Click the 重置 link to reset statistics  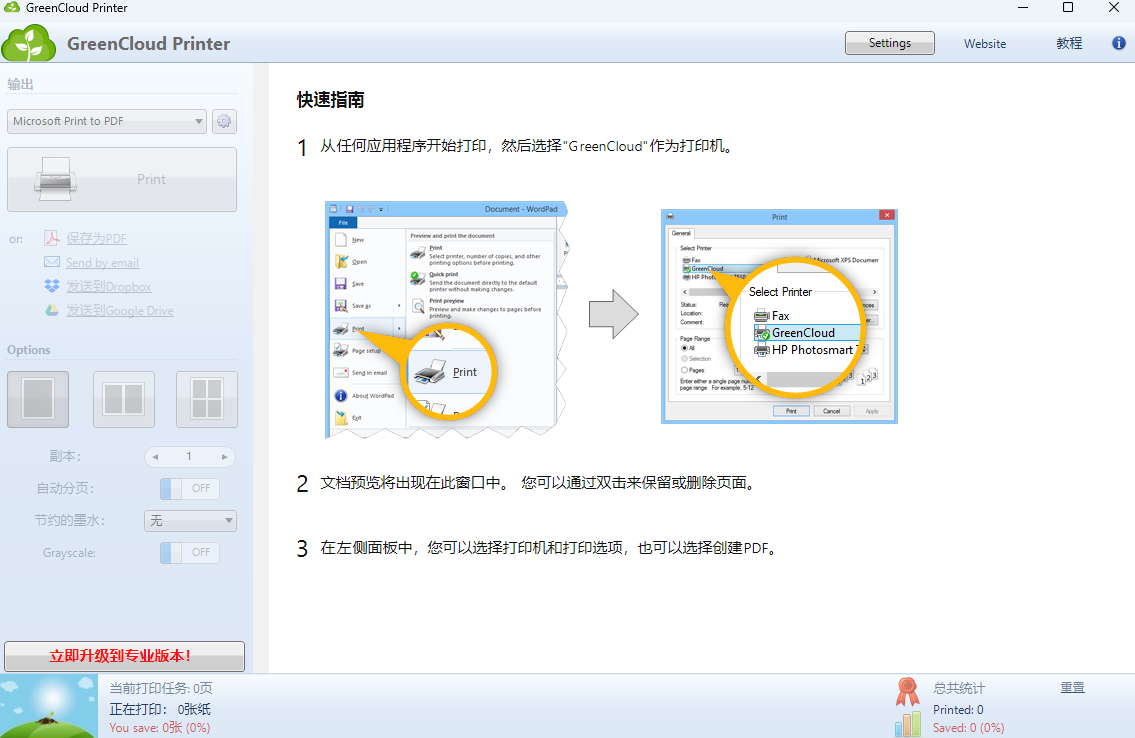click(1072, 687)
